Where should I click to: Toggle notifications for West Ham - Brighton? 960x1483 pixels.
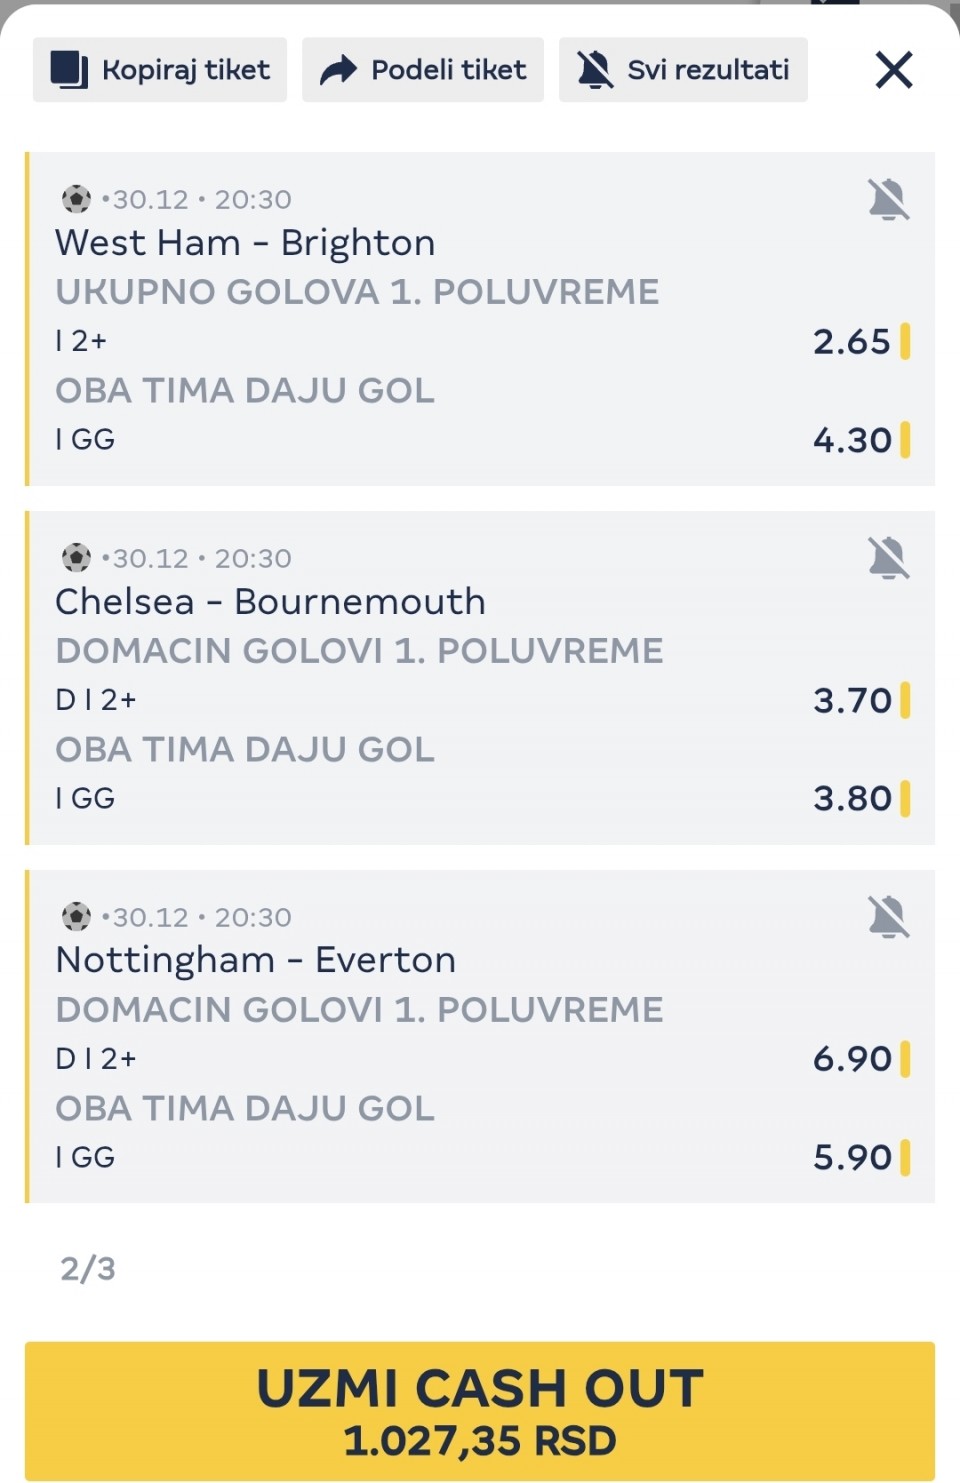pos(888,200)
